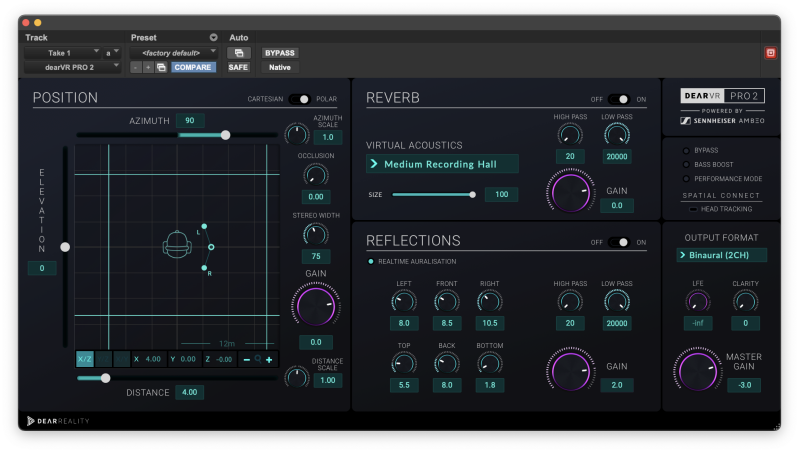799x452 pixels.
Task: Click the Stereo Width knob
Action: pos(315,234)
